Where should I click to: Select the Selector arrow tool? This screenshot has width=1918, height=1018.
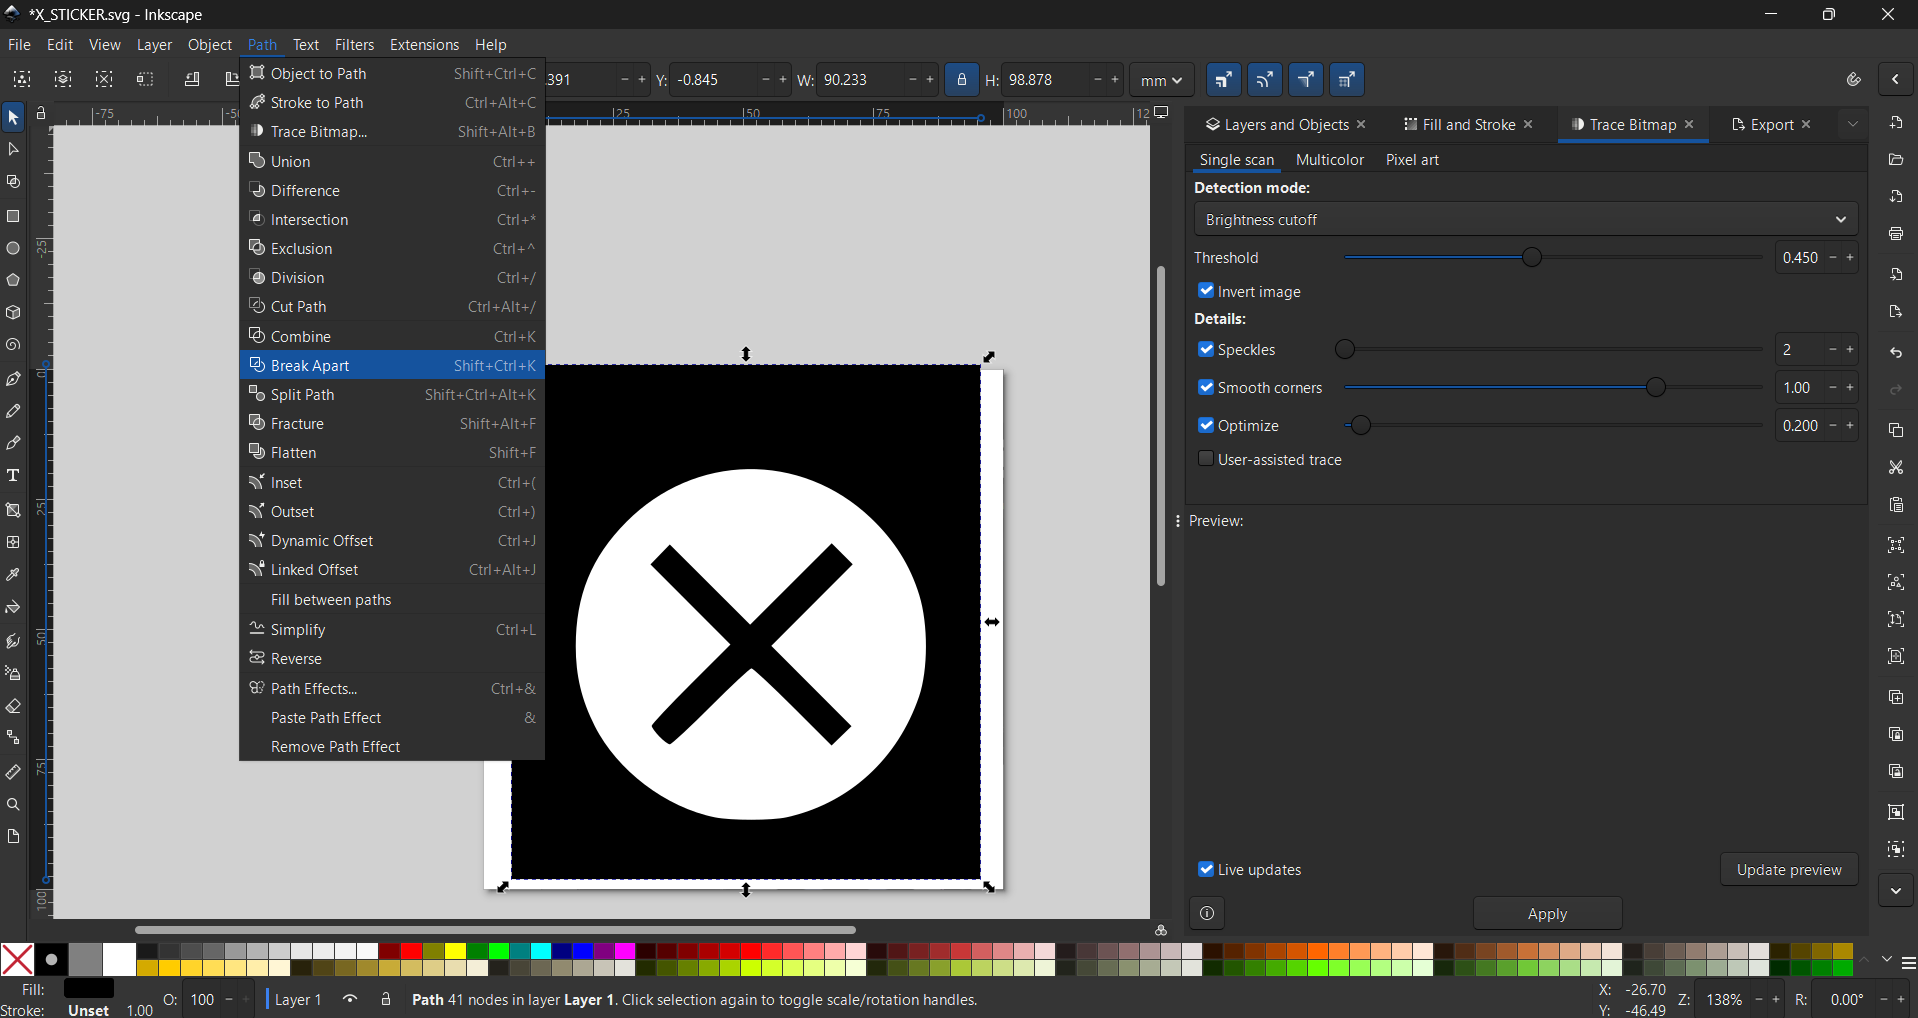coord(13,118)
